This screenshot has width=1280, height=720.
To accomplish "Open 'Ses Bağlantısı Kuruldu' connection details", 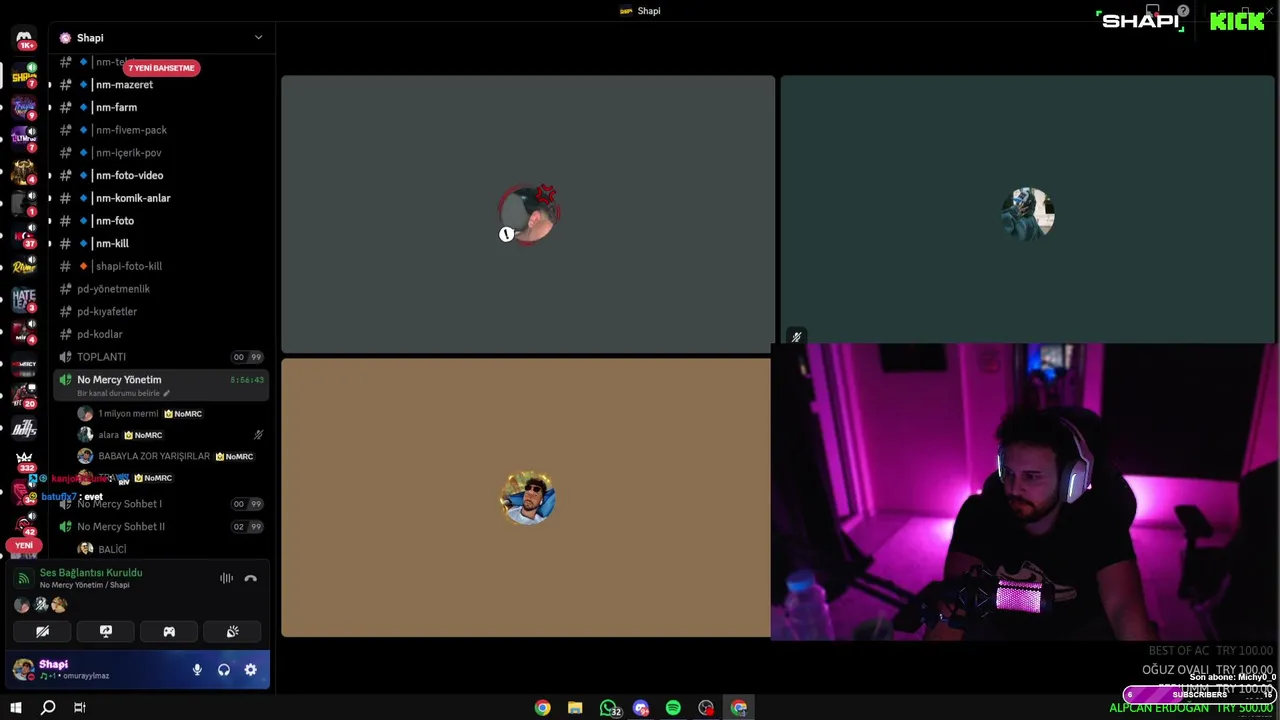I will (90, 573).
